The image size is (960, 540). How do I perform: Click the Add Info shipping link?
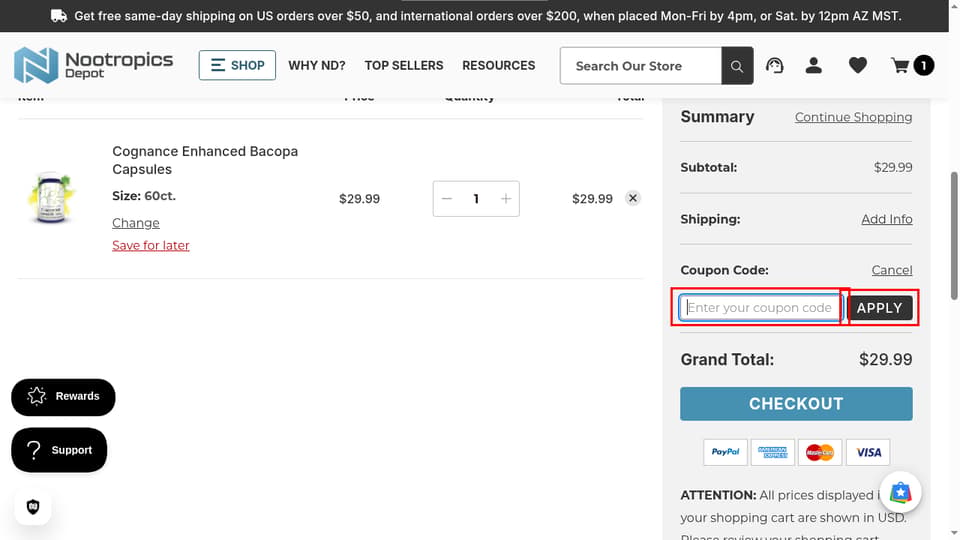coord(887,219)
